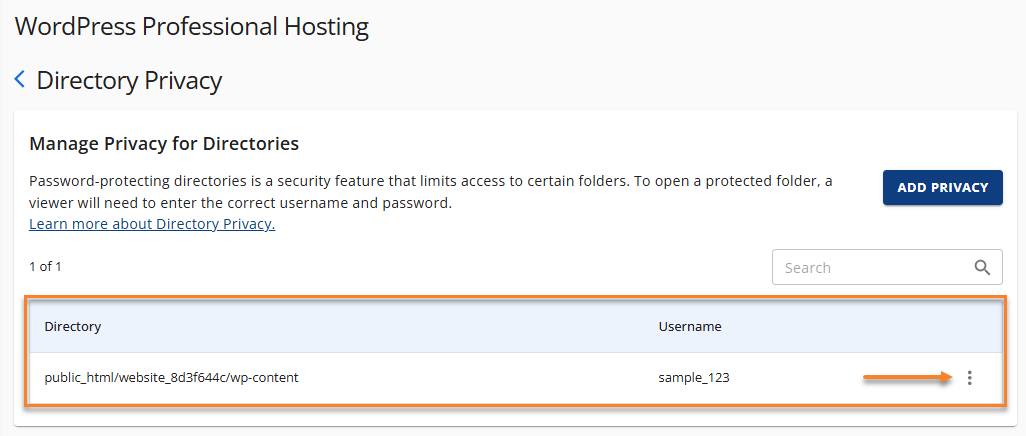Click the first orange number in results counter
The image size is (1026, 436).
coord(33,267)
